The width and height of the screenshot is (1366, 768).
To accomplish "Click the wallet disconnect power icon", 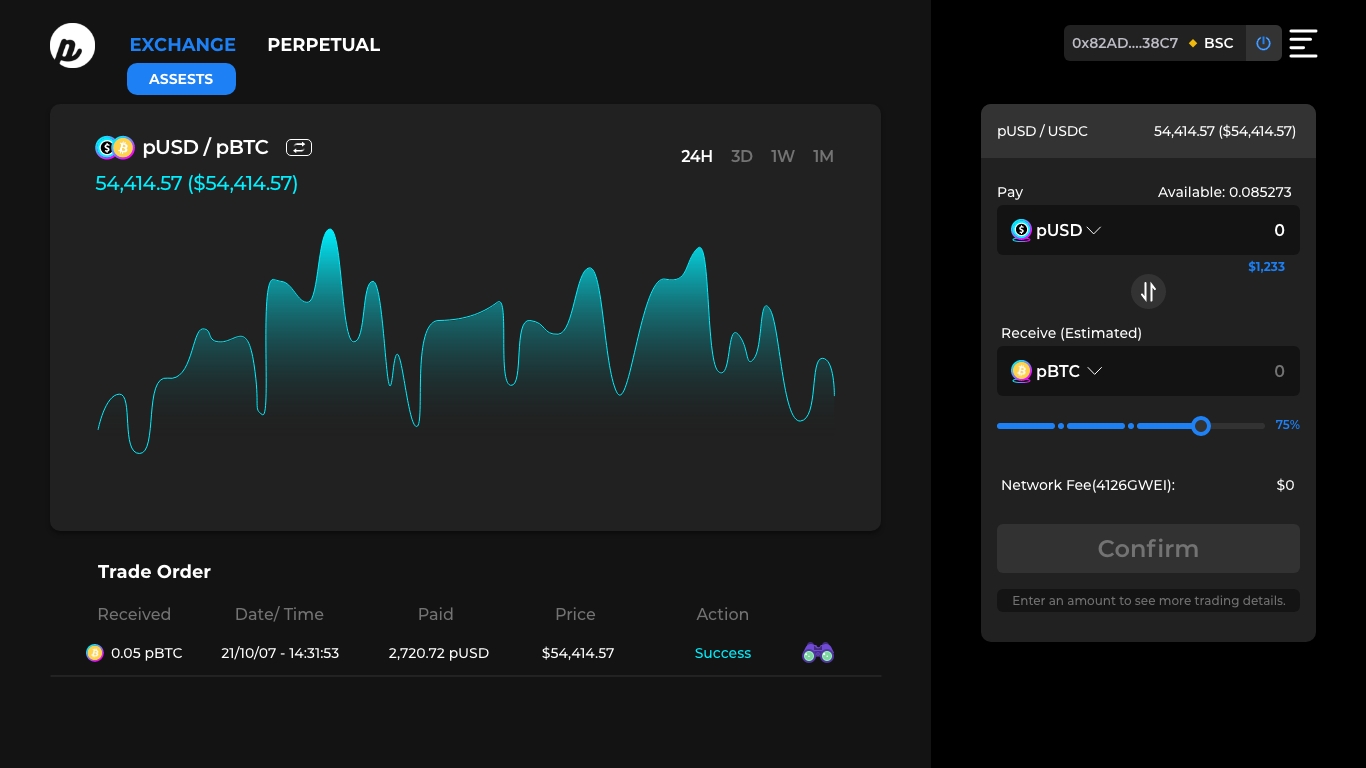I will (x=1263, y=44).
